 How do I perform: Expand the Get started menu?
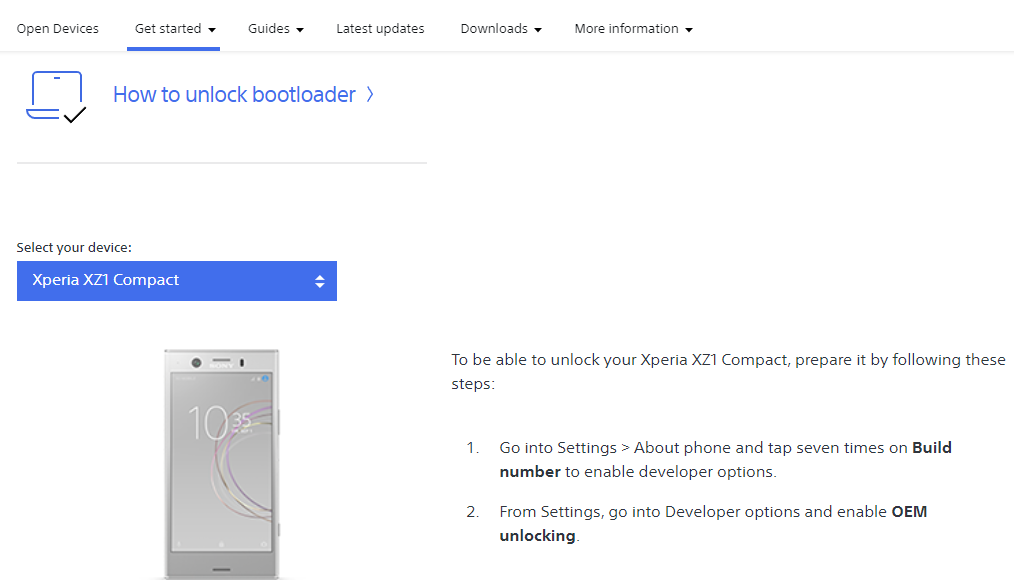point(175,28)
